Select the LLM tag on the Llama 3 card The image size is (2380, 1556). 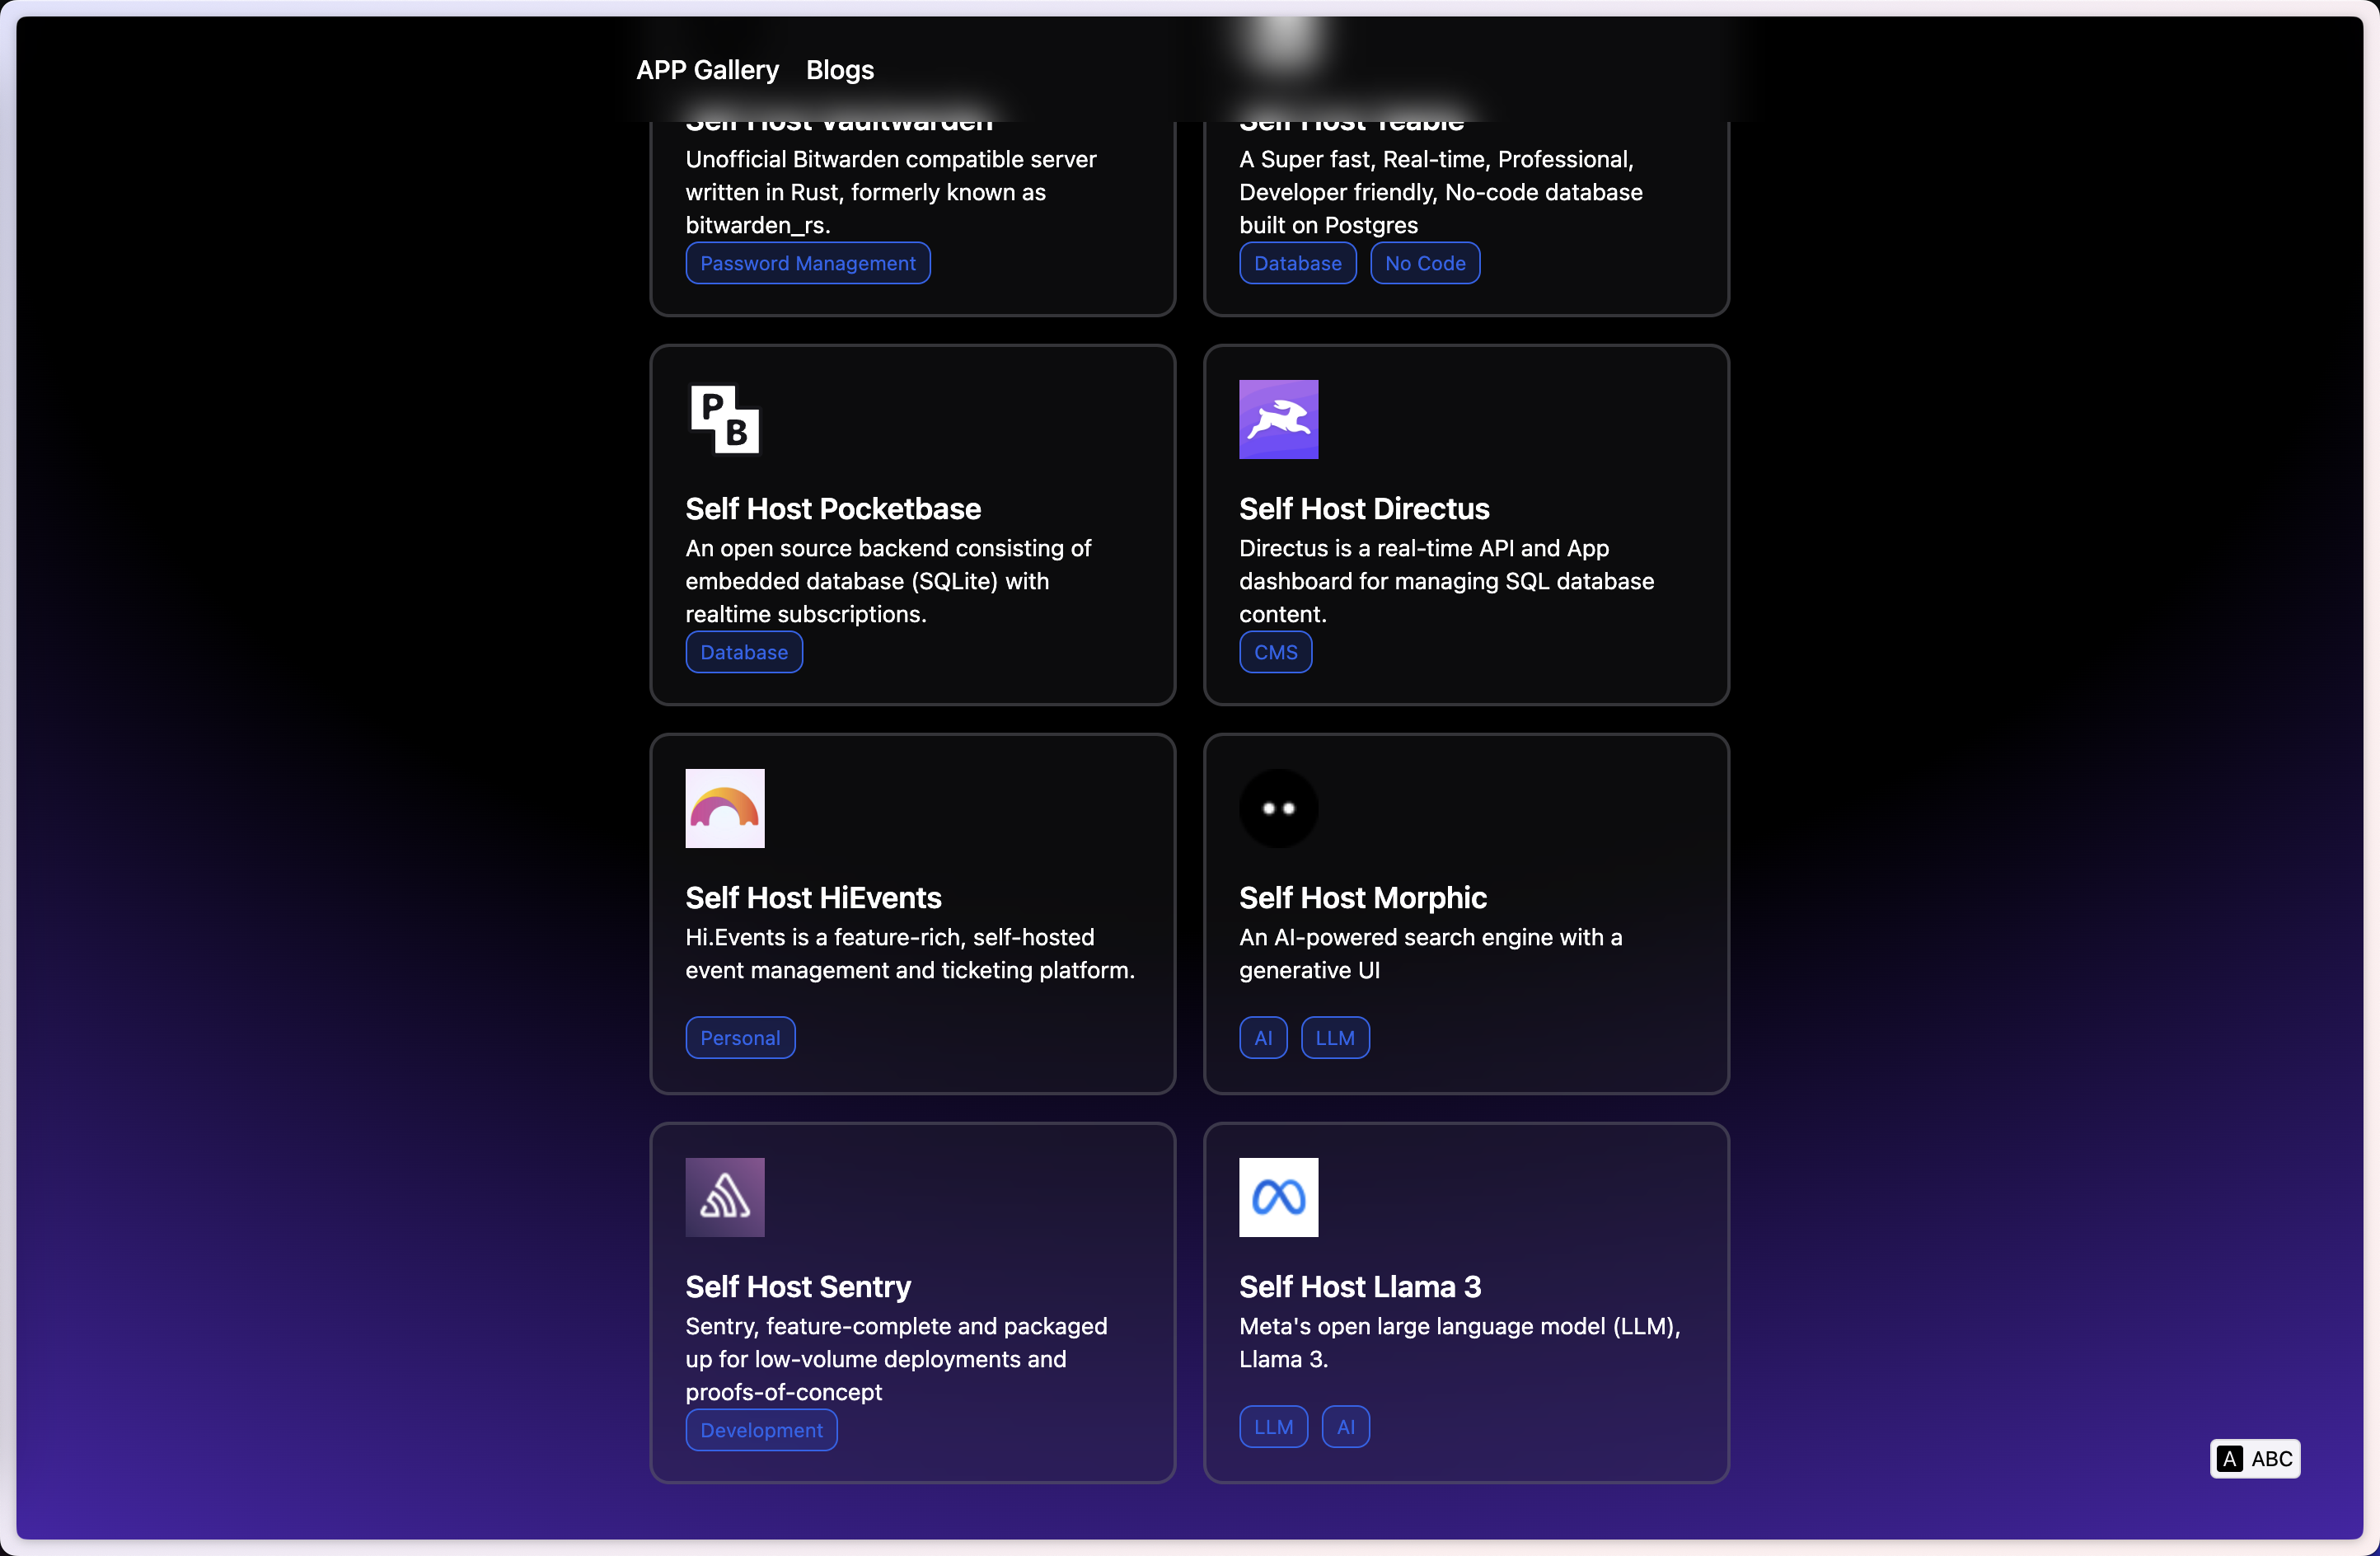(x=1273, y=1427)
